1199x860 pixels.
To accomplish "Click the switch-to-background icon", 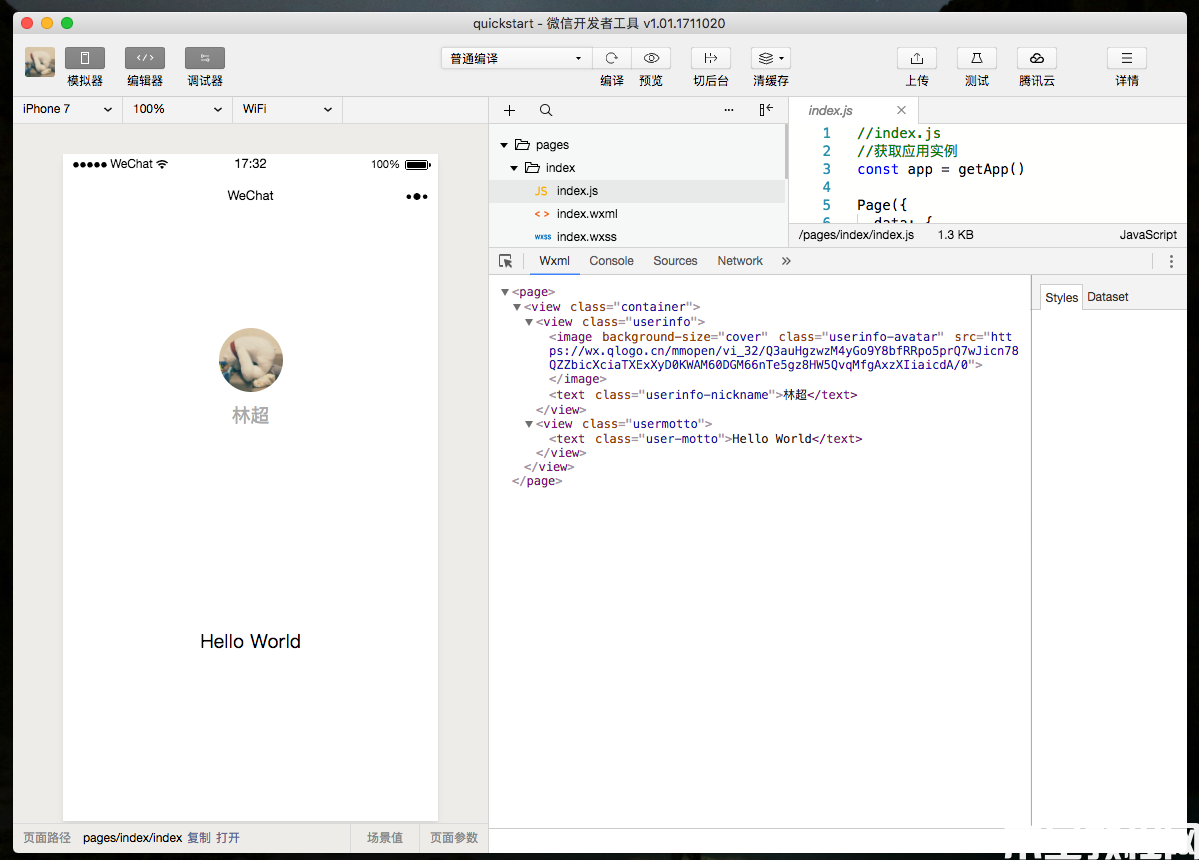I will tap(710, 58).
